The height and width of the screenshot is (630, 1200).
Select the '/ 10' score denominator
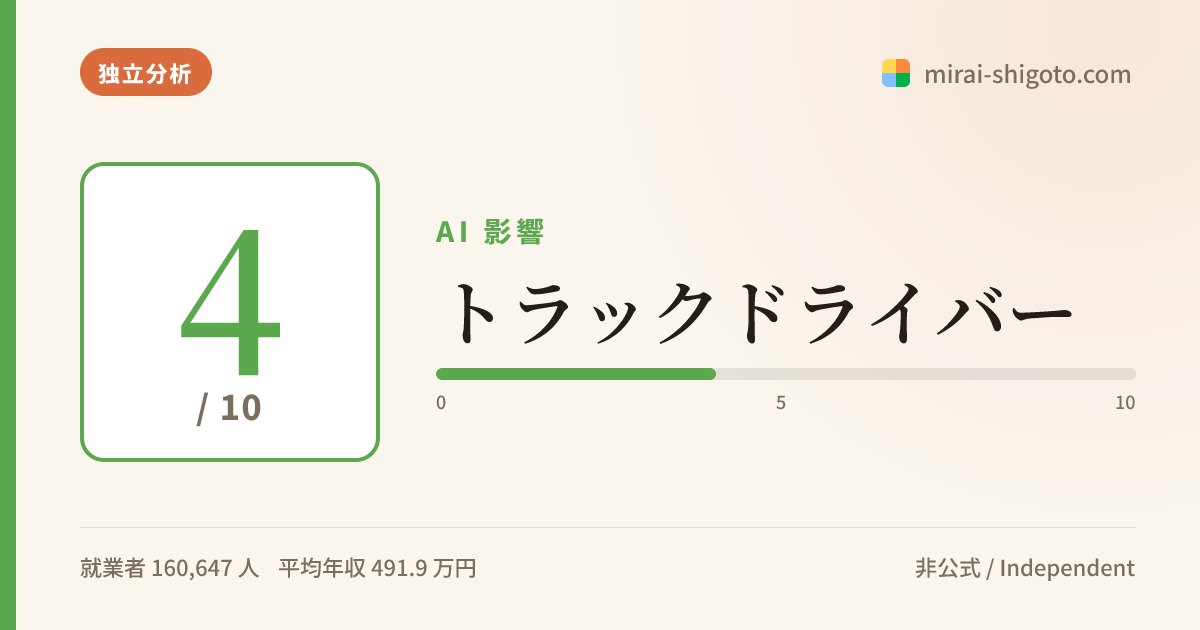pos(230,408)
